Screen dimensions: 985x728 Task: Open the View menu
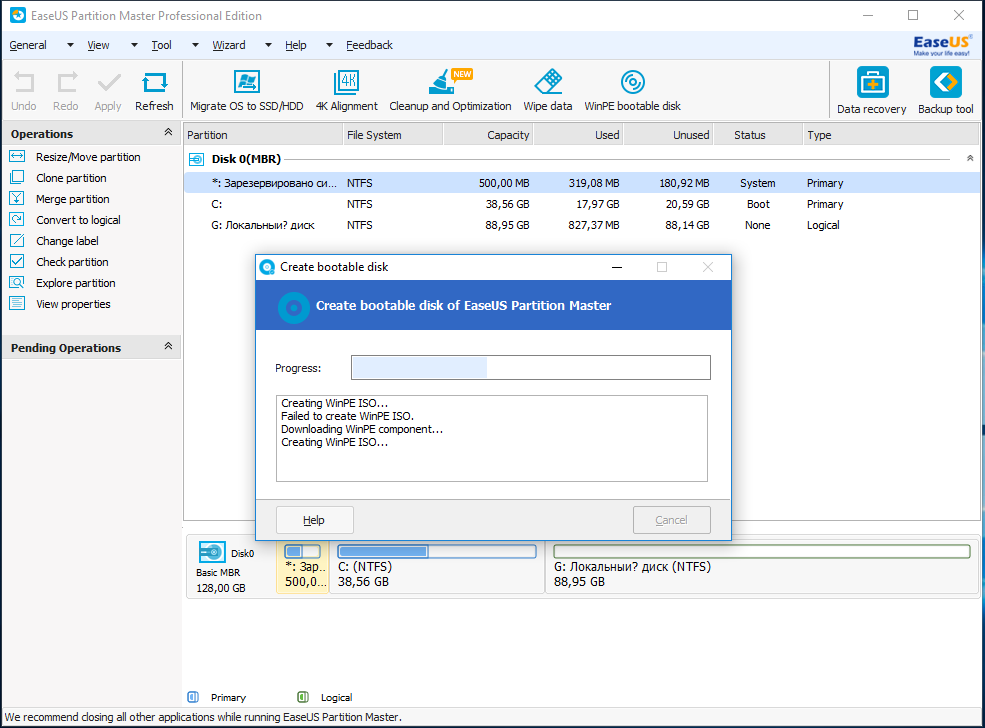pyautogui.click(x=98, y=45)
